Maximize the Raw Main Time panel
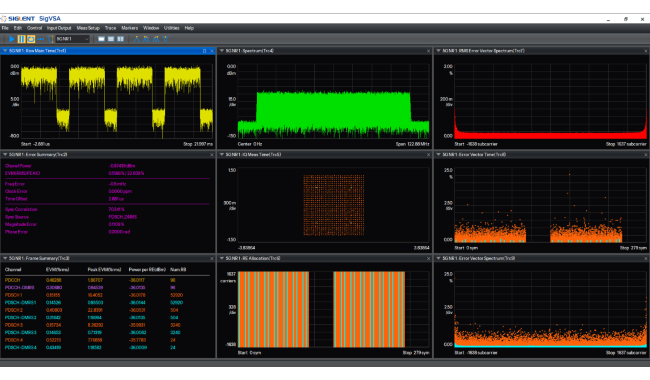Viewport: 650px width, 380px height. [204, 51]
